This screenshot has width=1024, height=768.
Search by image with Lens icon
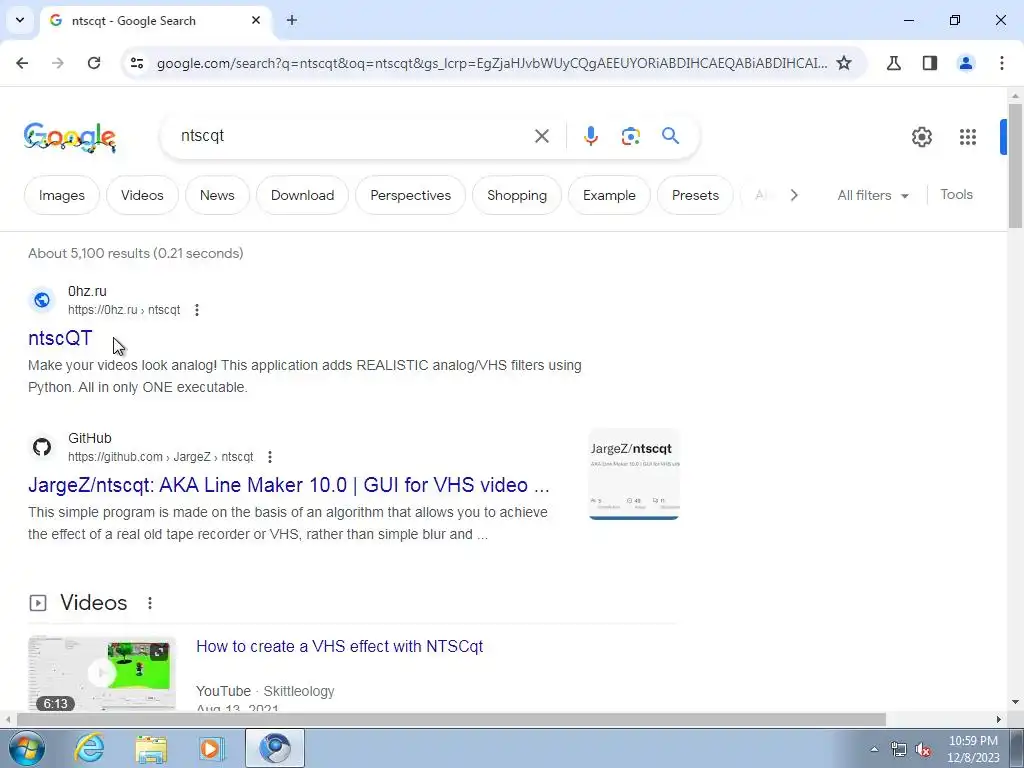coord(630,136)
